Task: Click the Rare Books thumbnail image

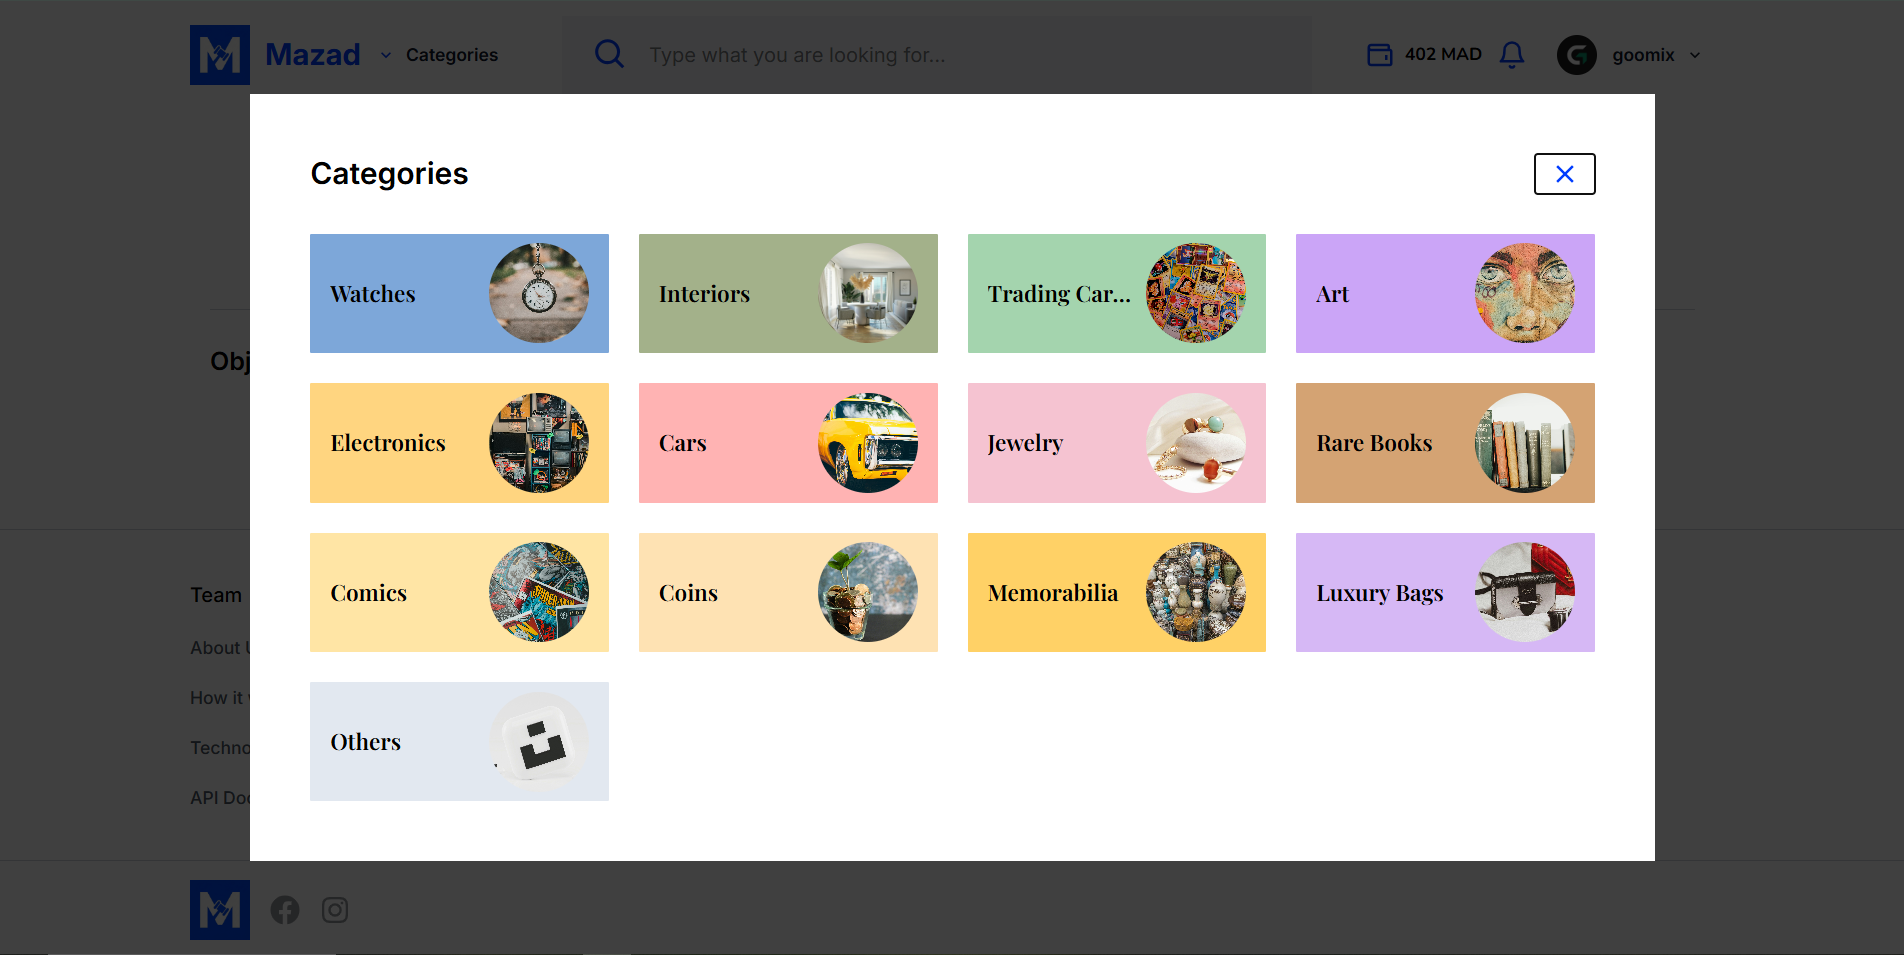Action: coord(1525,443)
